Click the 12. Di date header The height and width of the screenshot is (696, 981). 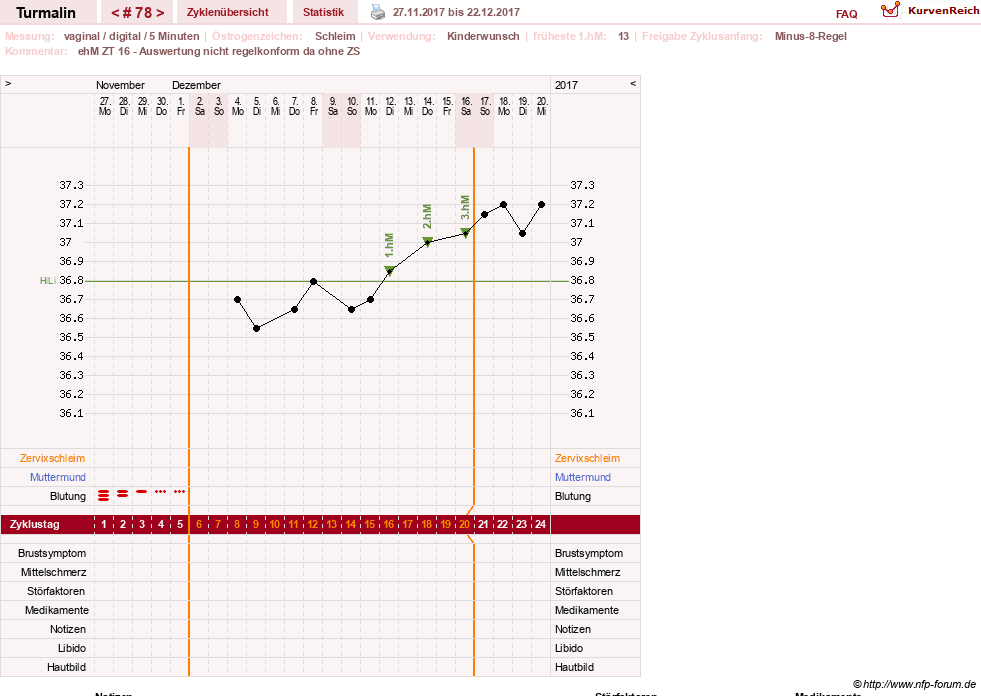coord(390,106)
